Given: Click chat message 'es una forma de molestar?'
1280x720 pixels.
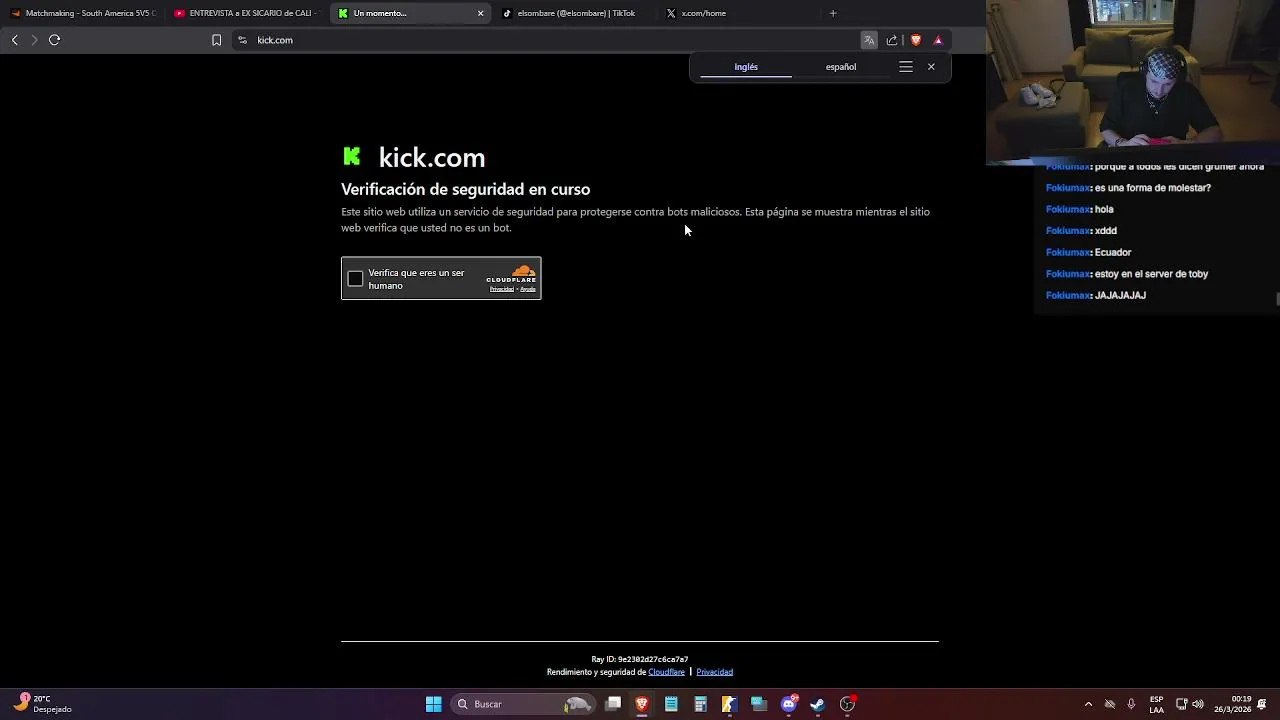Looking at the screenshot, I should coord(1153,188).
